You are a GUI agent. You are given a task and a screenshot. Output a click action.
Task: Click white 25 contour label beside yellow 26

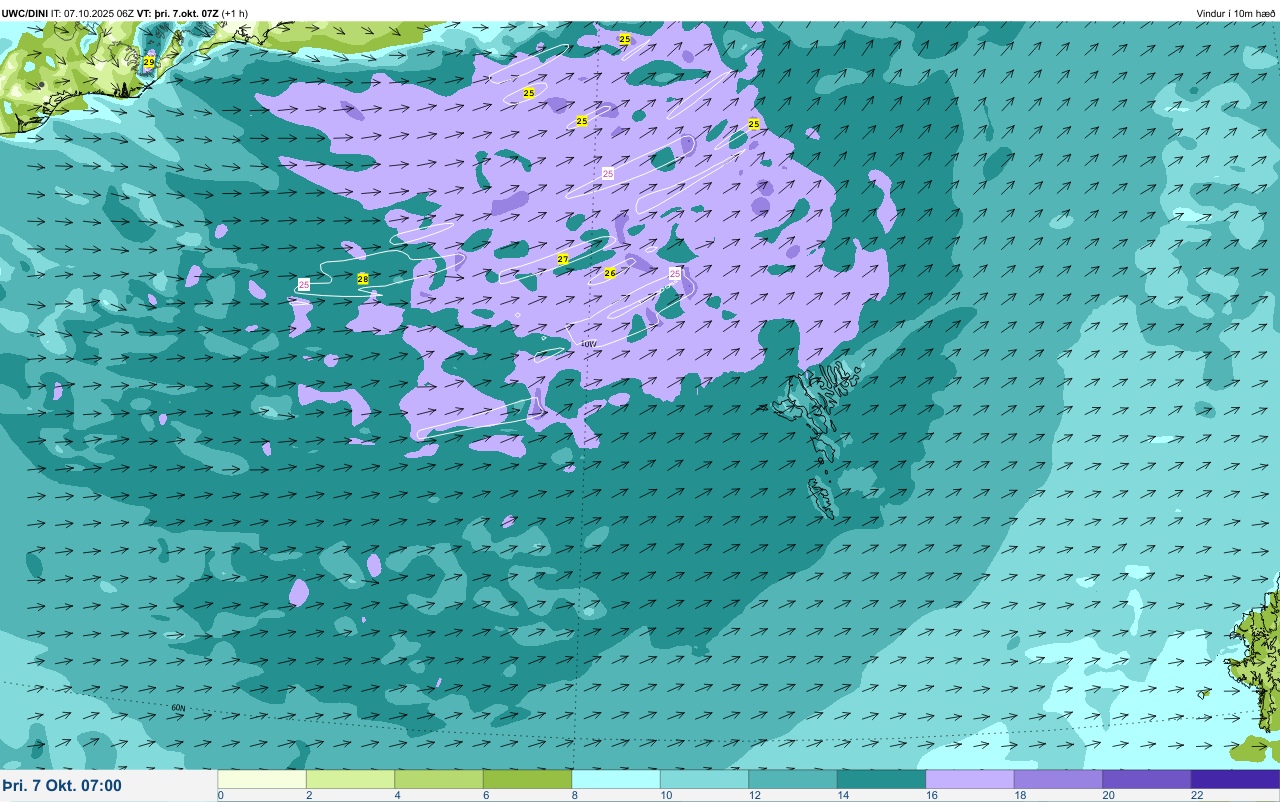(x=675, y=273)
